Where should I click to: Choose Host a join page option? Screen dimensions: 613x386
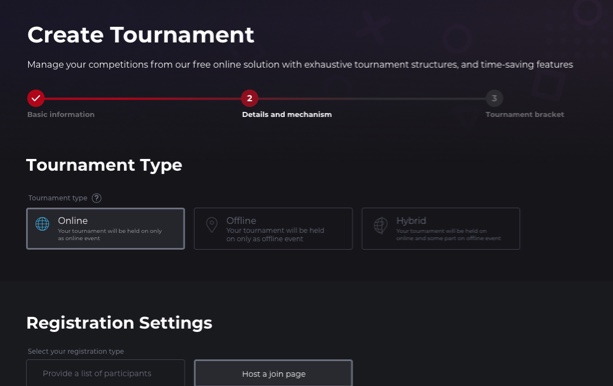pos(273,373)
